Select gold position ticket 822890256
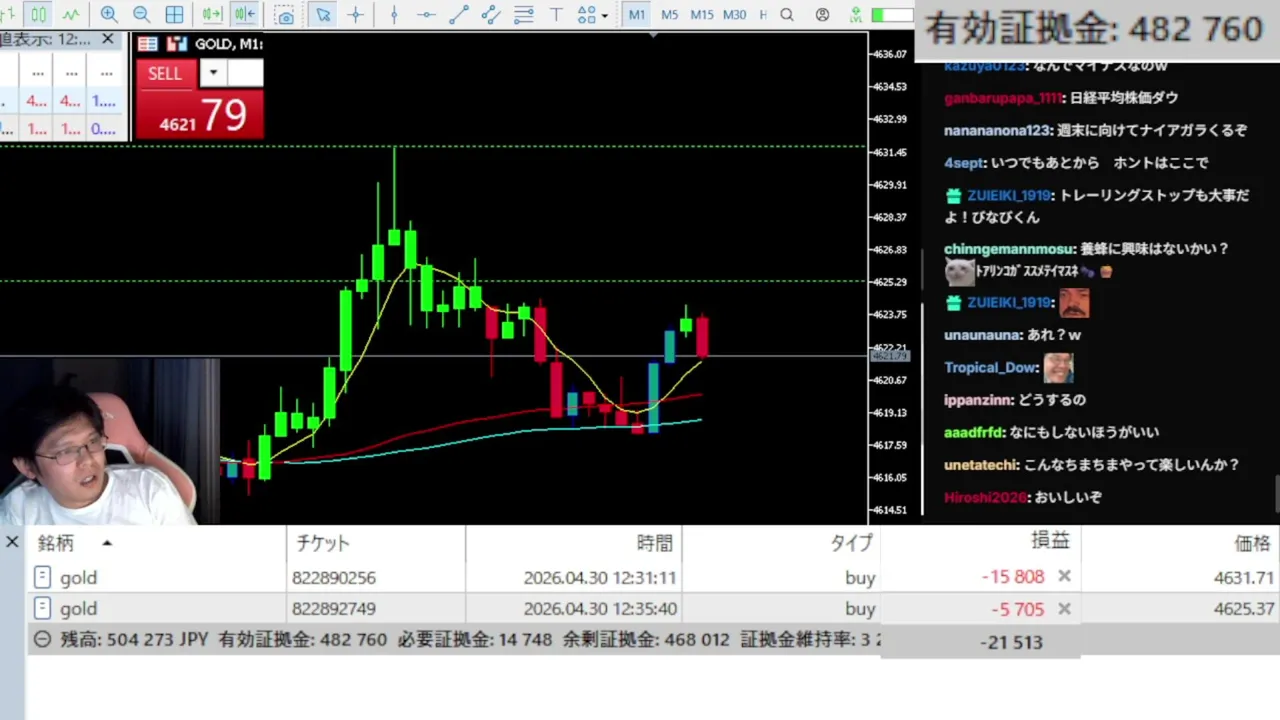The height and width of the screenshot is (720, 1280). 333,578
